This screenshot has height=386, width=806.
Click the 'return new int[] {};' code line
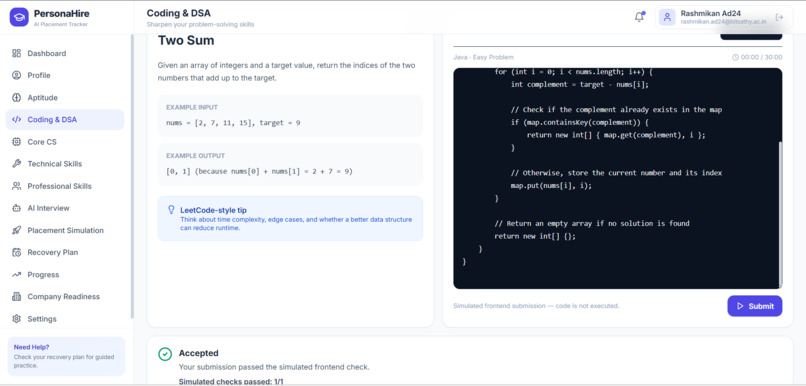coord(535,236)
